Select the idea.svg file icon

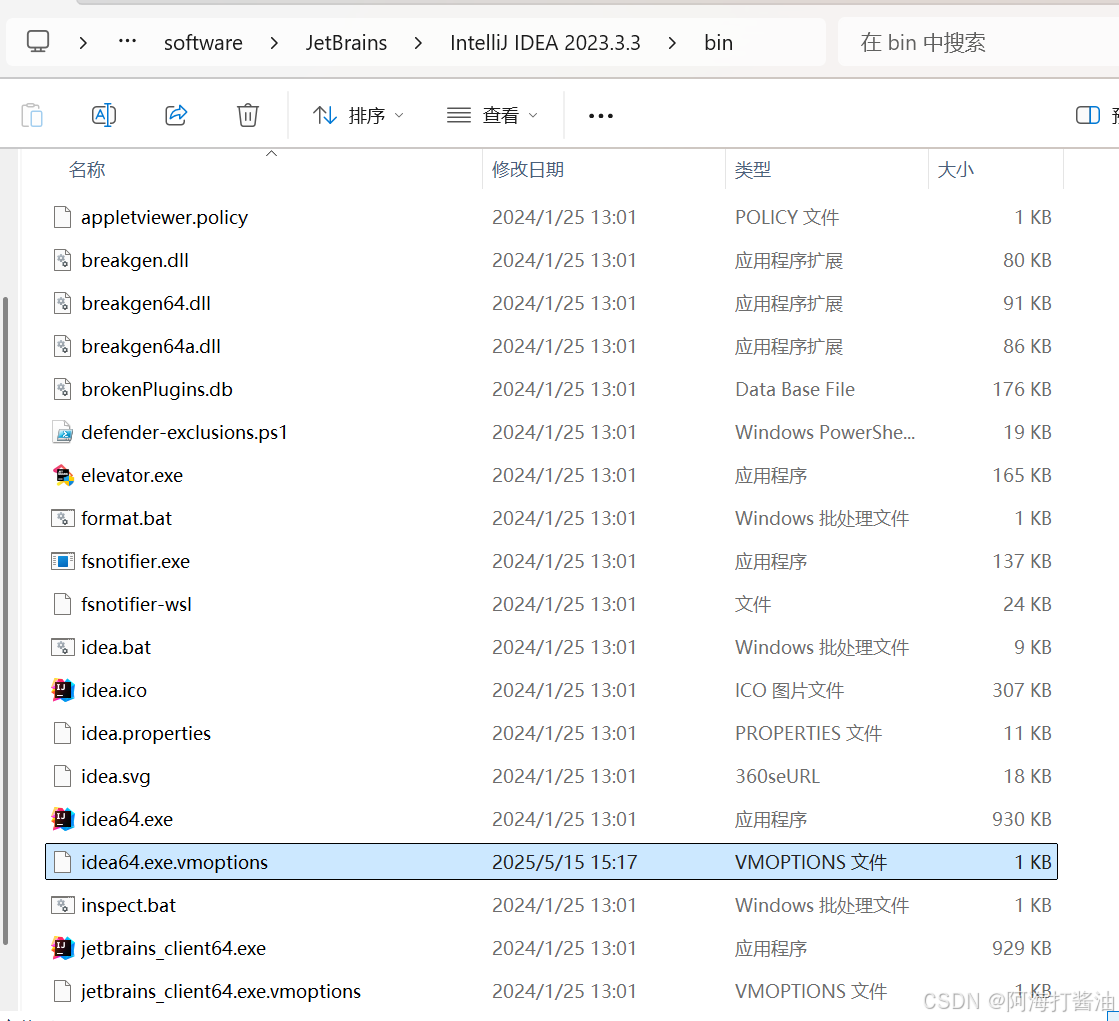[x=63, y=776]
